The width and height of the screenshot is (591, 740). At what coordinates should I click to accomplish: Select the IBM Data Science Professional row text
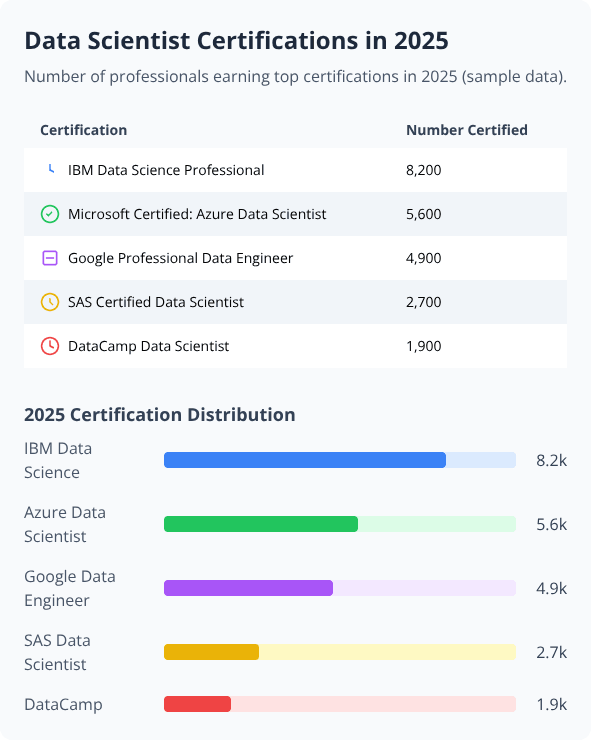(x=166, y=170)
